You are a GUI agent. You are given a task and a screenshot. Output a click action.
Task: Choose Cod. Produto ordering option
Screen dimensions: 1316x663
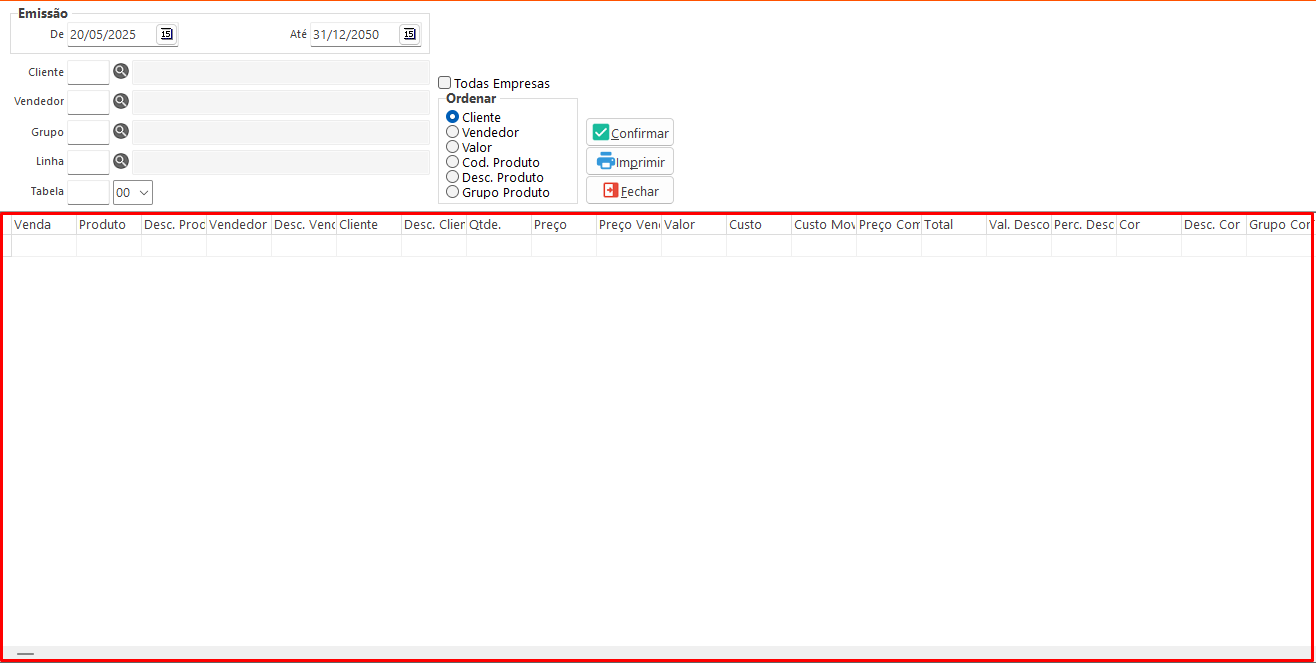(x=453, y=162)
